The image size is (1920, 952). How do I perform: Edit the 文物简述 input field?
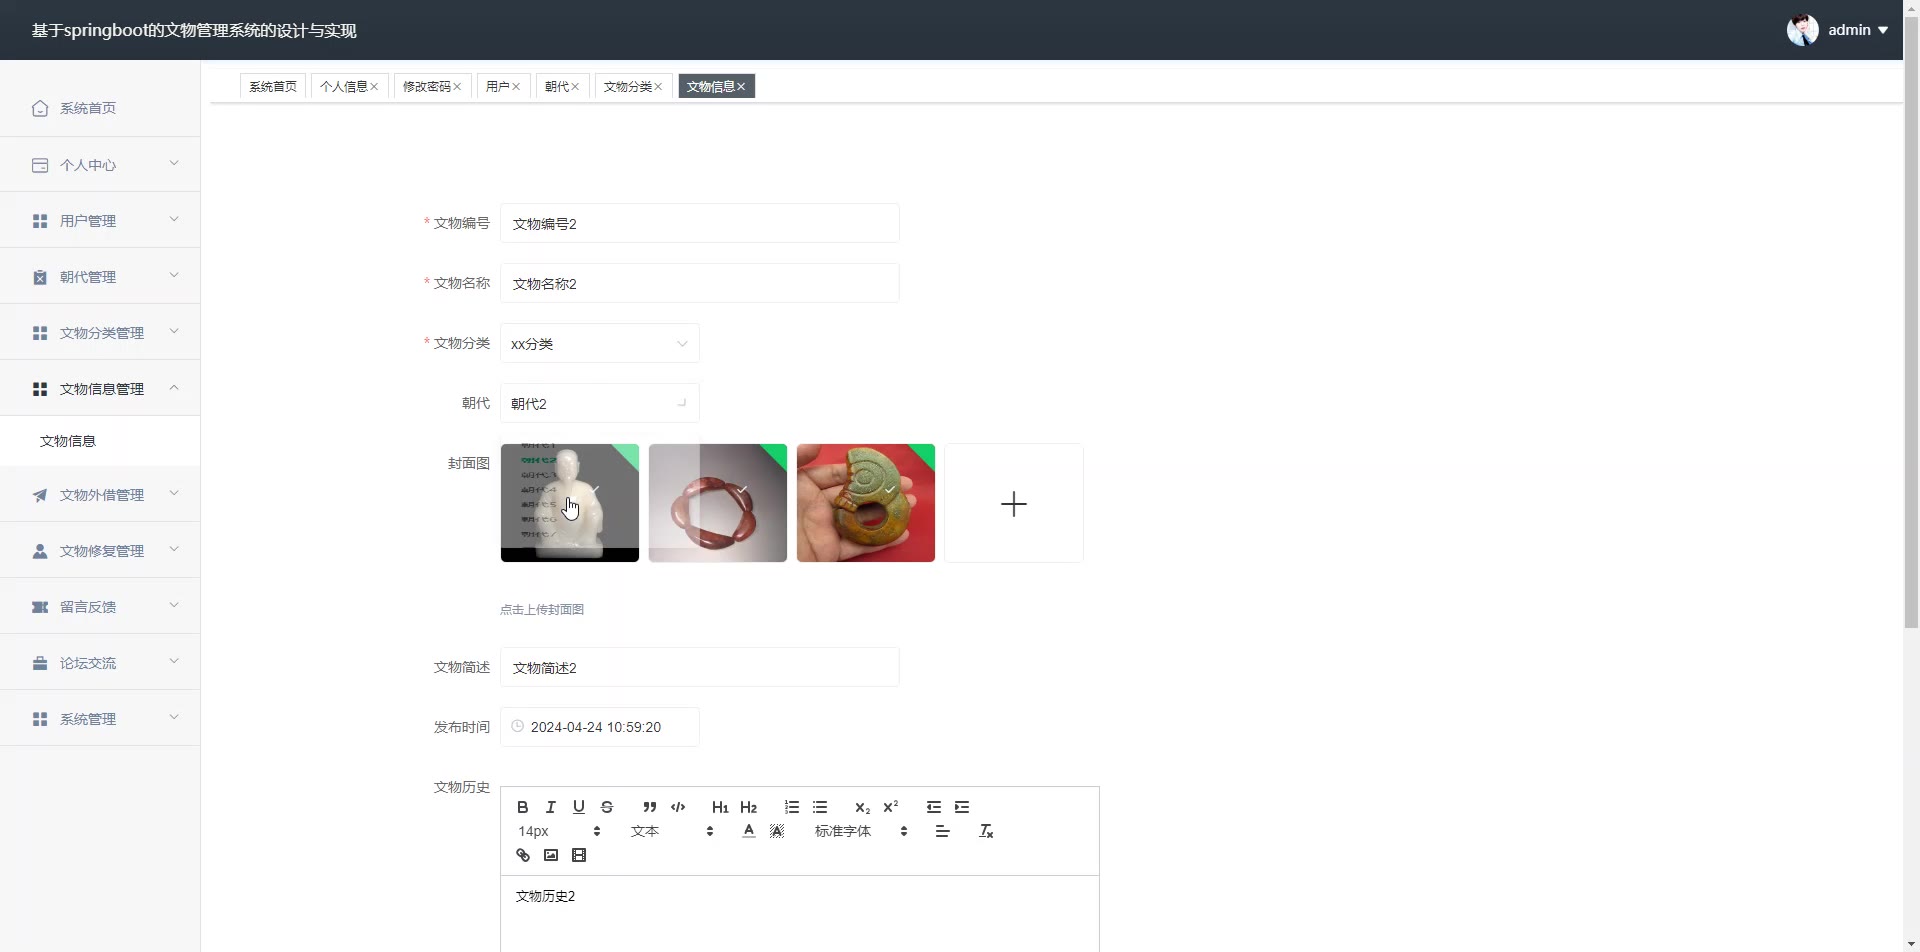coord(699,667)
